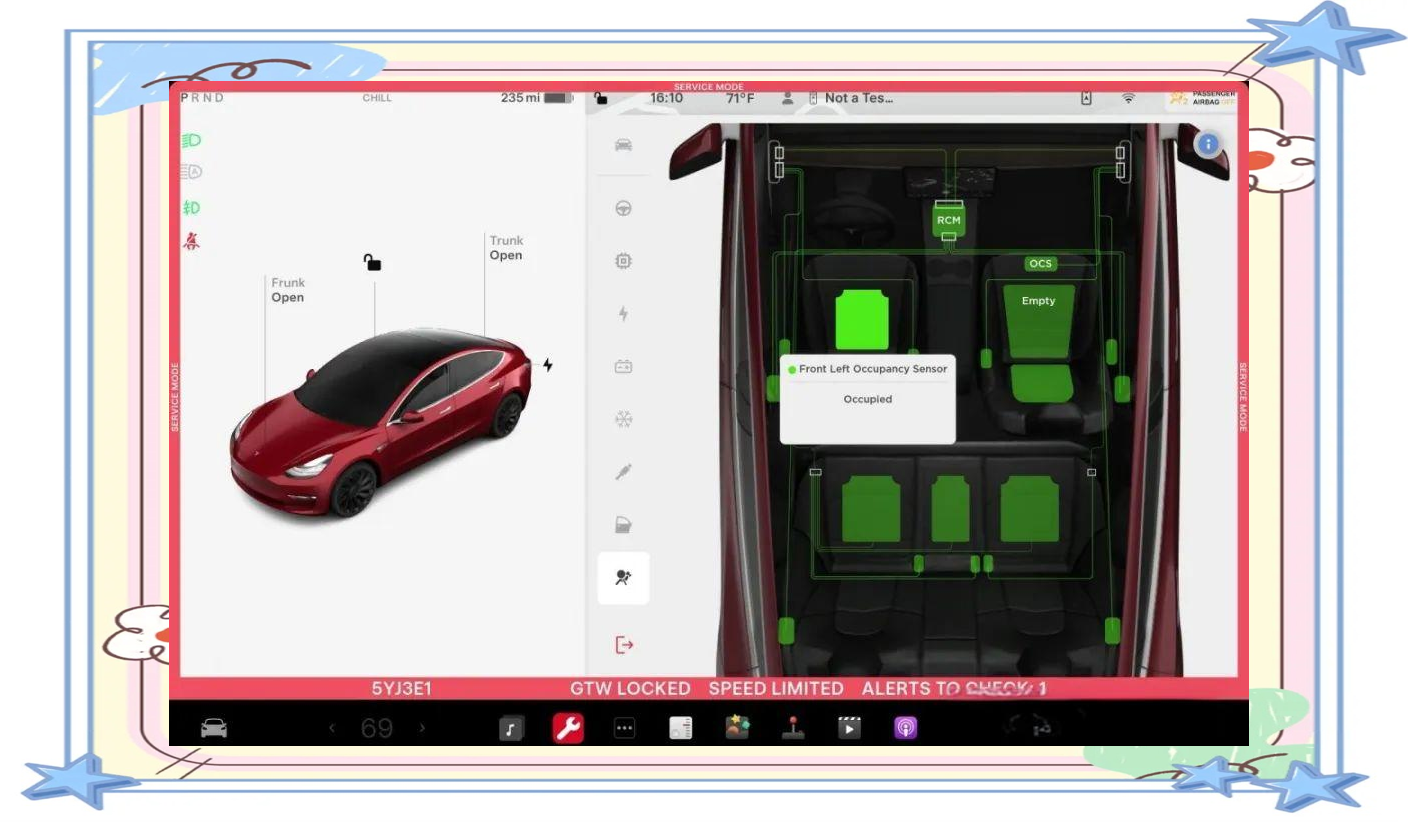Screen dimensions: 1408x822
Task: Open the lightning bolt high-voltage section
Action: point(623,314)
